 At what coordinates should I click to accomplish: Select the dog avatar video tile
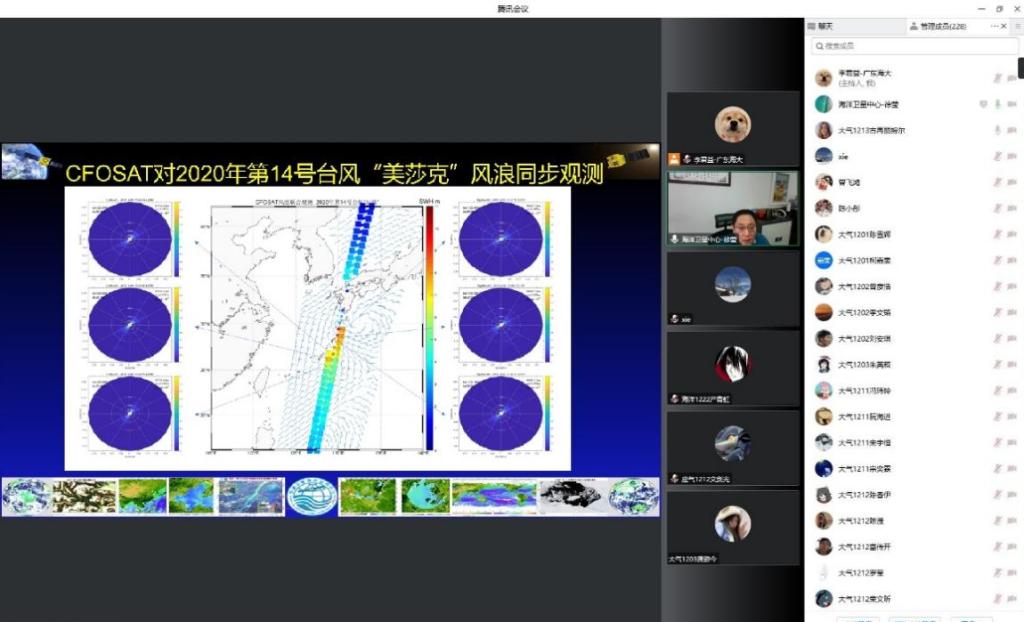pyautogui.click(x=733, y=128)
